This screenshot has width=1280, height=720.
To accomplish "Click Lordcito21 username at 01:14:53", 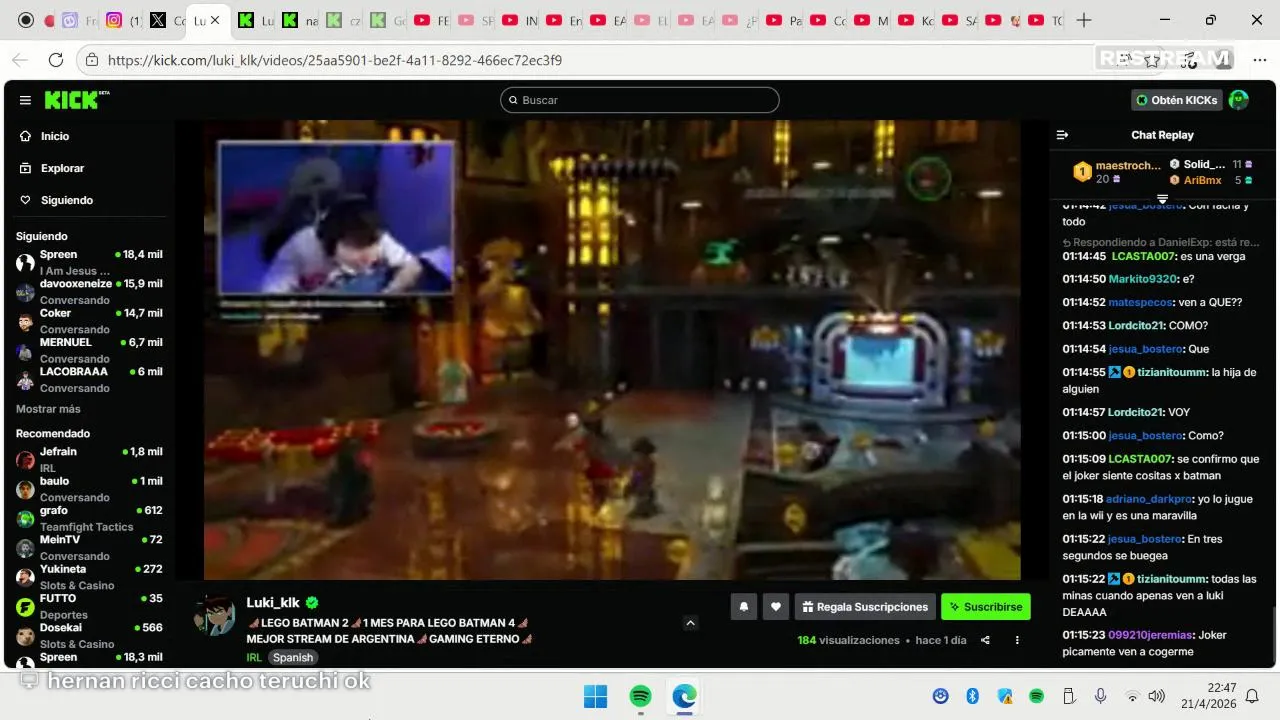I will (x=1136, y=325).
